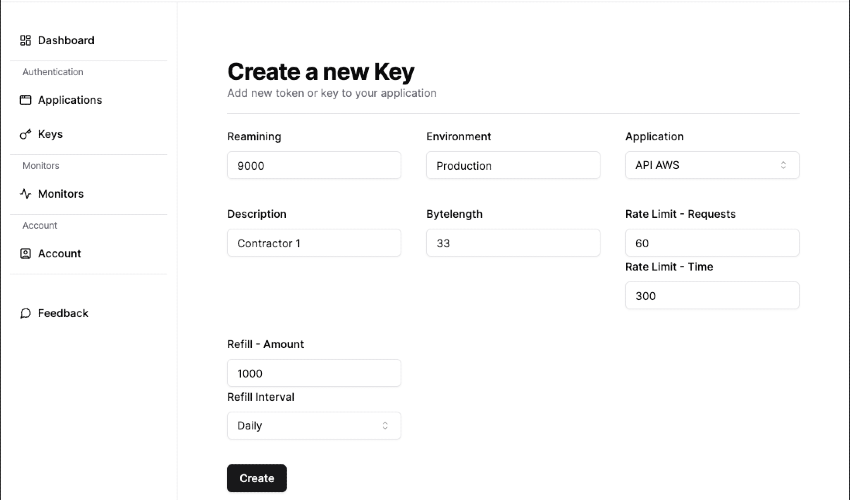Screen dimensions: 850x500
Task: Click the Account profile icon
Action: [x=25, y=253]
